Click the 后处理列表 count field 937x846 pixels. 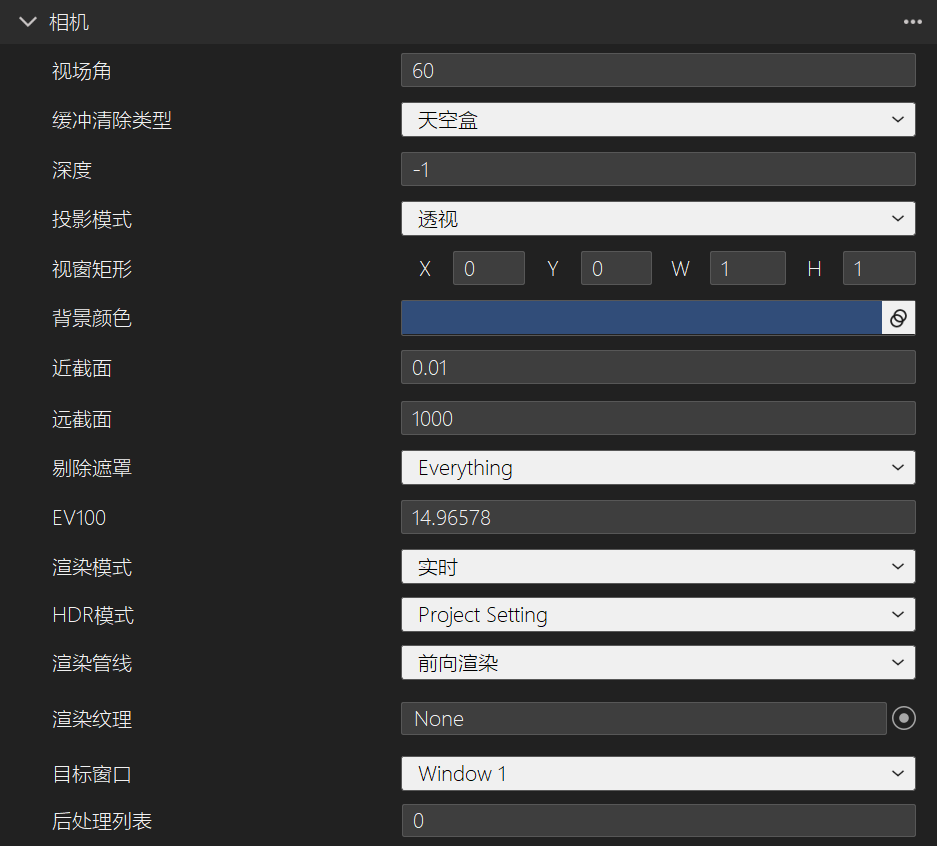coord(658,820)
